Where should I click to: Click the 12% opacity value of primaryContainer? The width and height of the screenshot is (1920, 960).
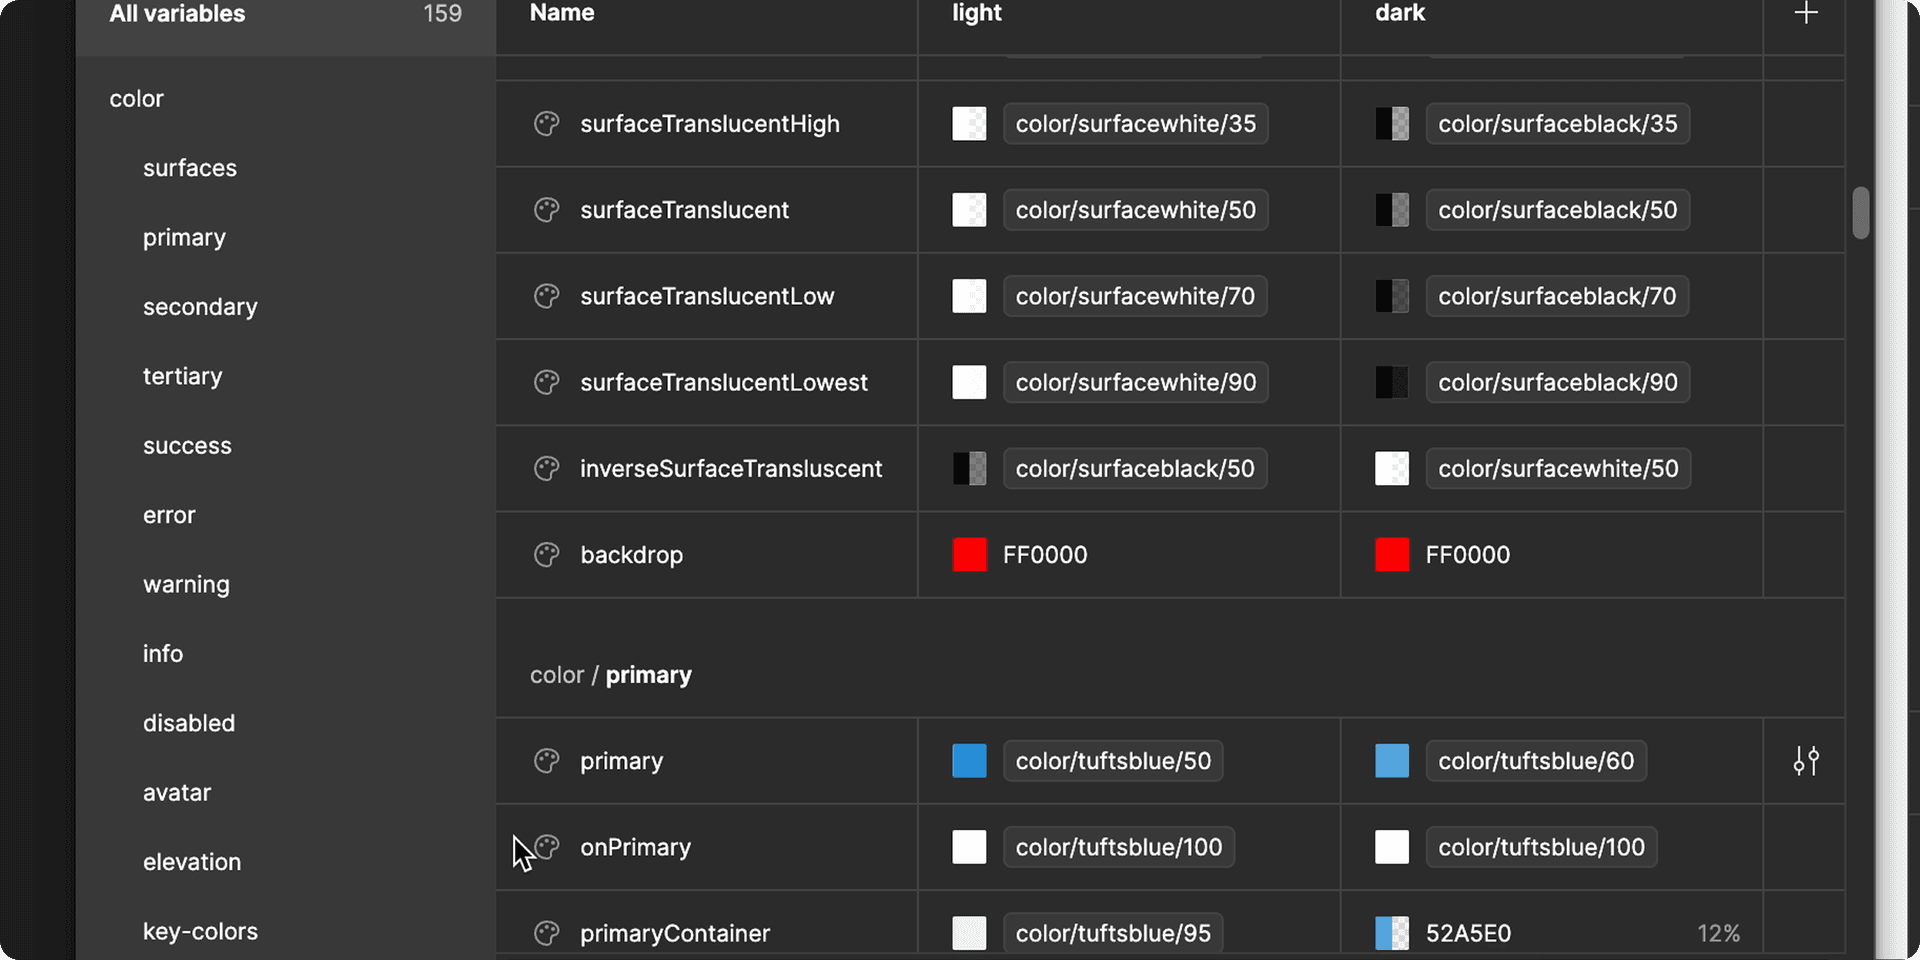(x=1718, y=933)
